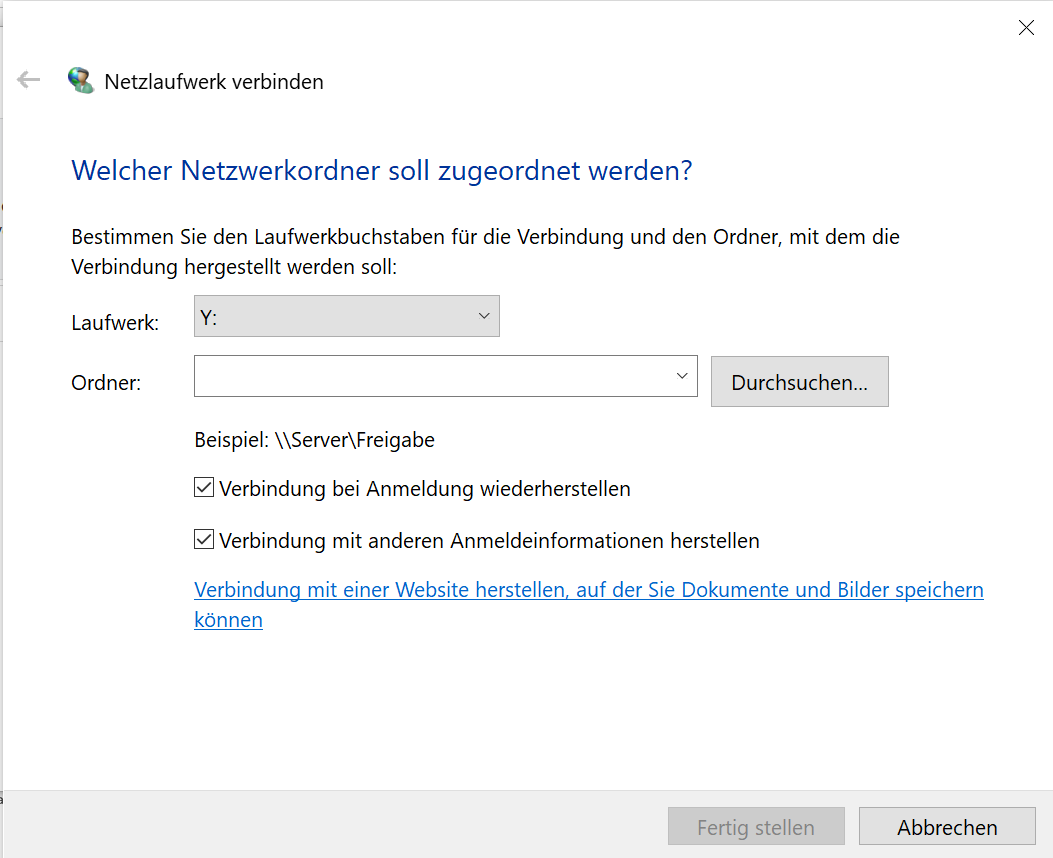This screenshot has width=1053, height=858.
Task: Click the 'Fertig stellen' button
Action: point(755,827)
